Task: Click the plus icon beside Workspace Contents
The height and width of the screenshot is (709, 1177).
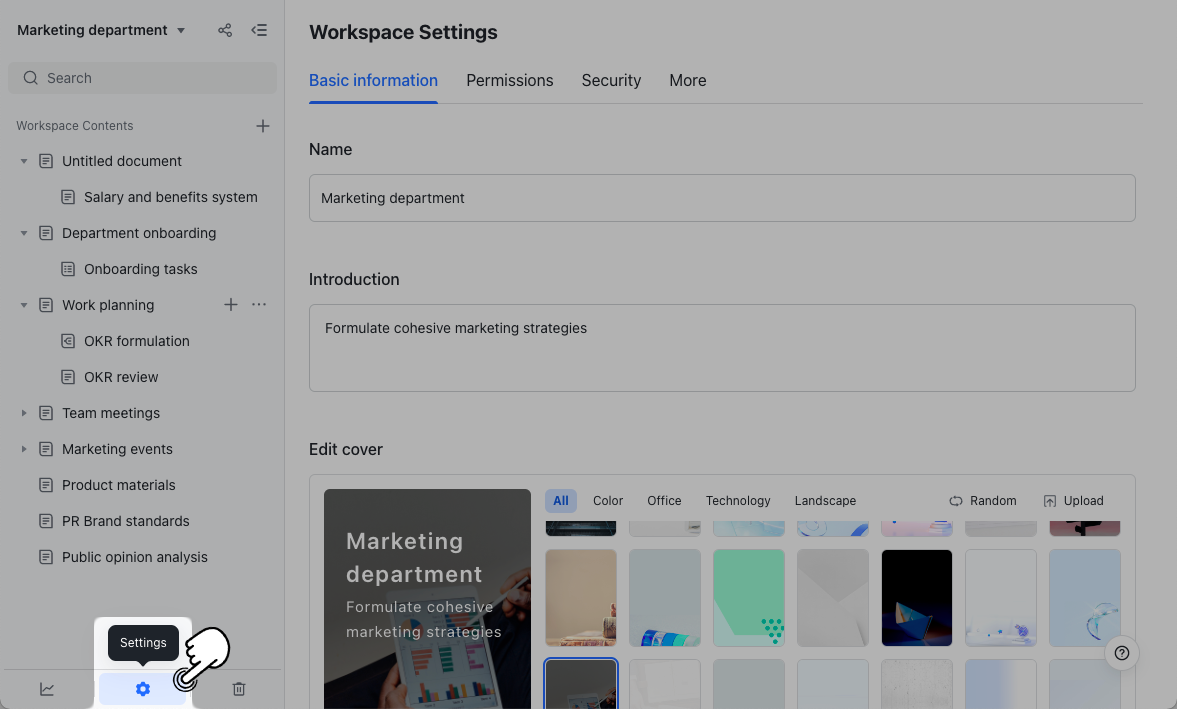Action: pos(263,126)
